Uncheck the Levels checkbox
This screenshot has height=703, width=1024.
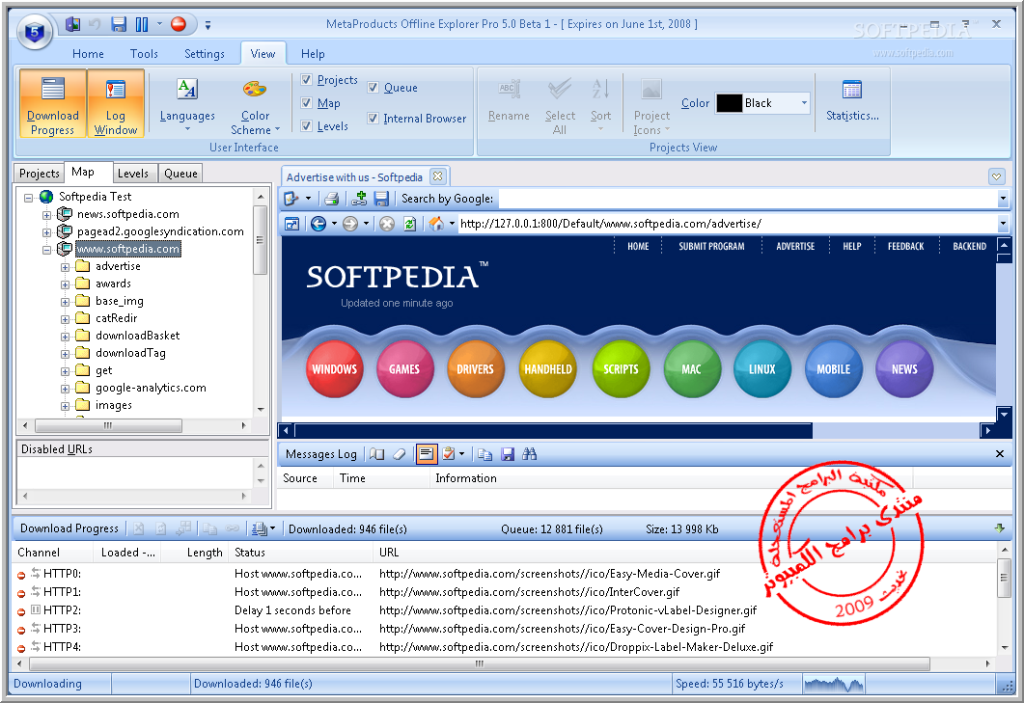[306, 125]
